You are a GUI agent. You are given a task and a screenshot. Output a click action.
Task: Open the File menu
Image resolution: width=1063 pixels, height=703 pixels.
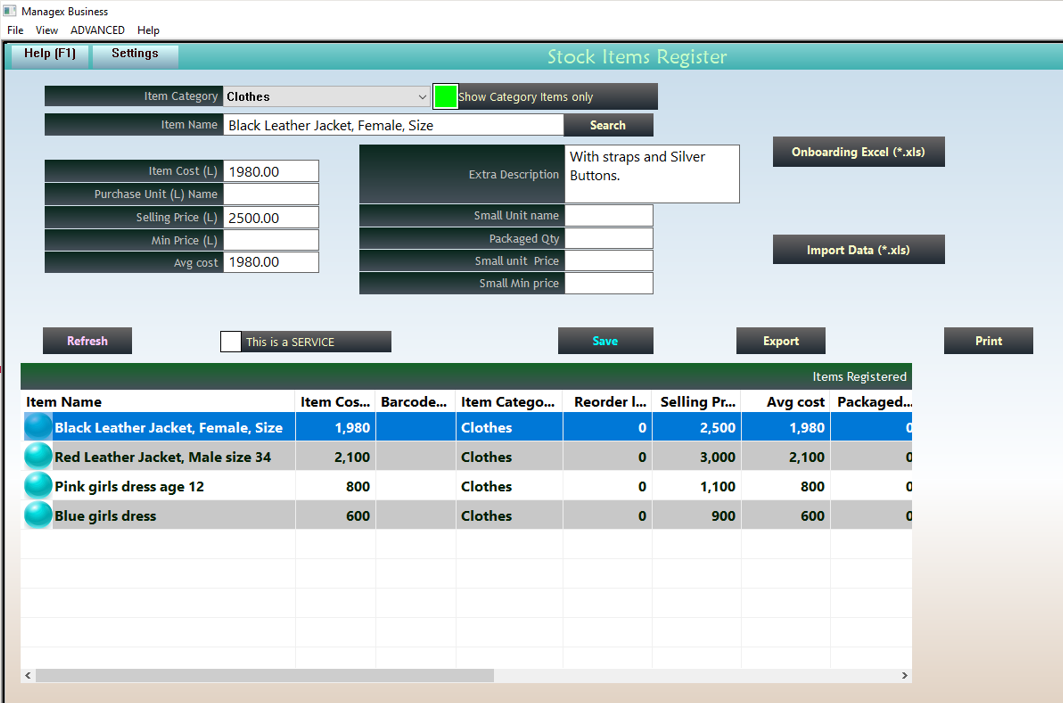[15, 30]
